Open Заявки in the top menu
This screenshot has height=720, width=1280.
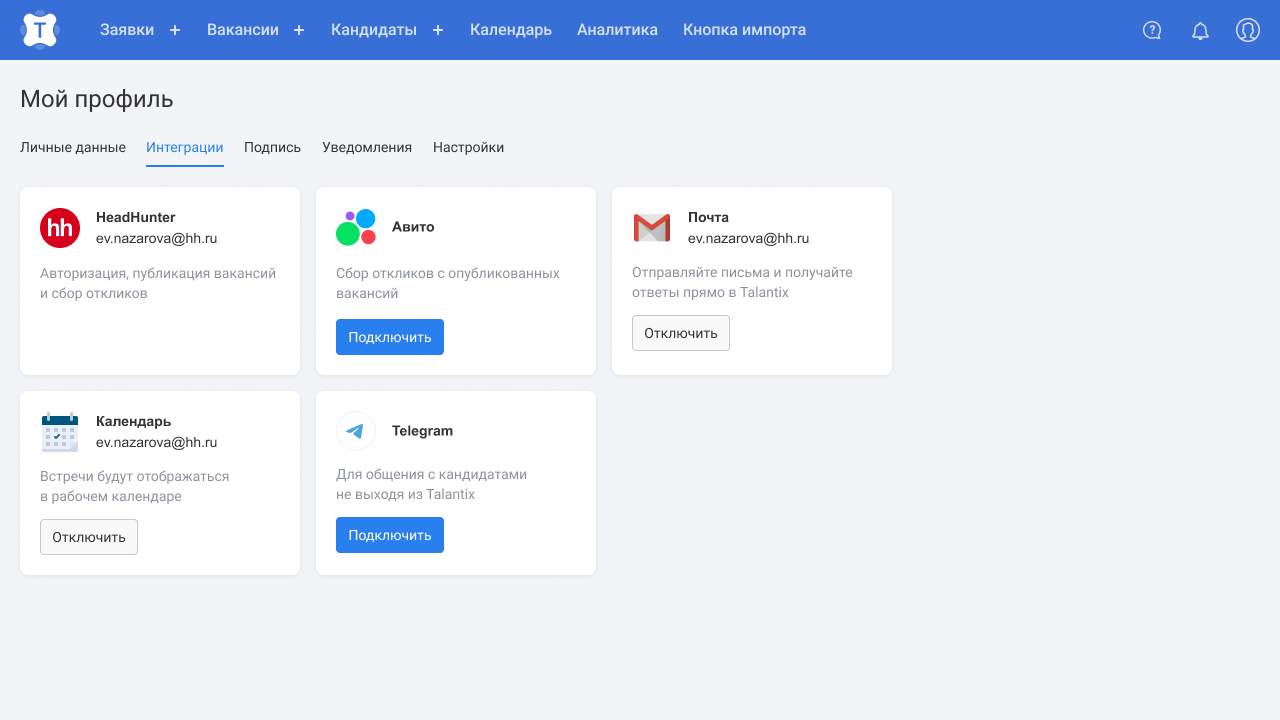(127, 30)
